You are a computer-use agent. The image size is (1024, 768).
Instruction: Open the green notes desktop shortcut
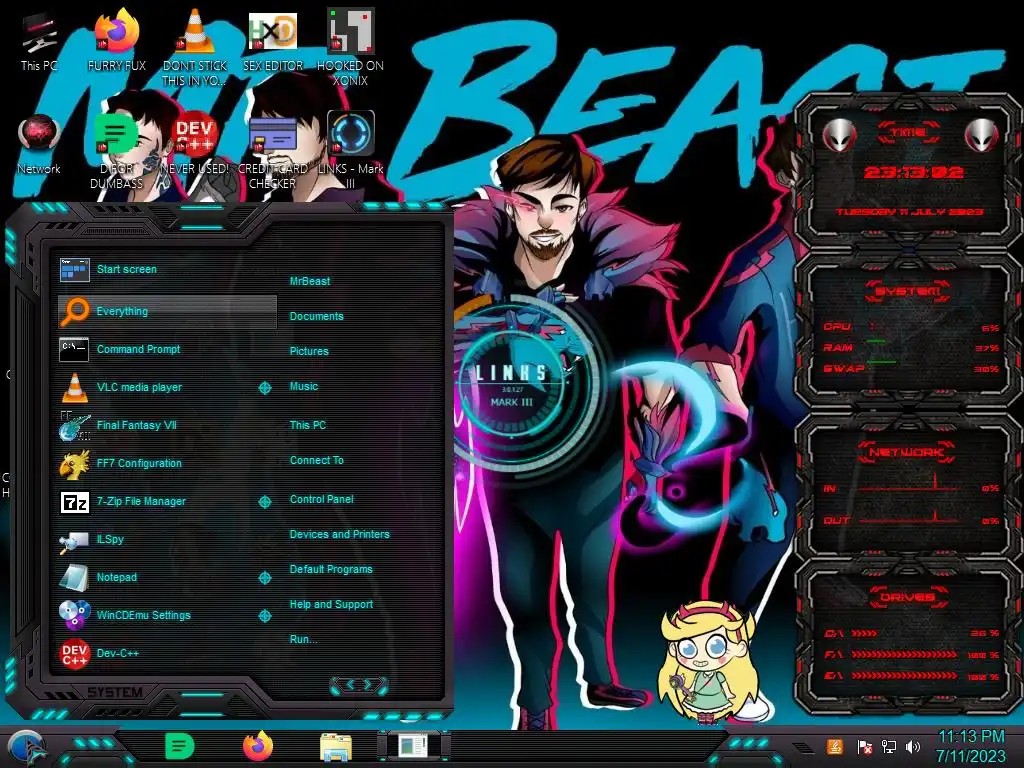pyautogui.click(x=116, y=152)
